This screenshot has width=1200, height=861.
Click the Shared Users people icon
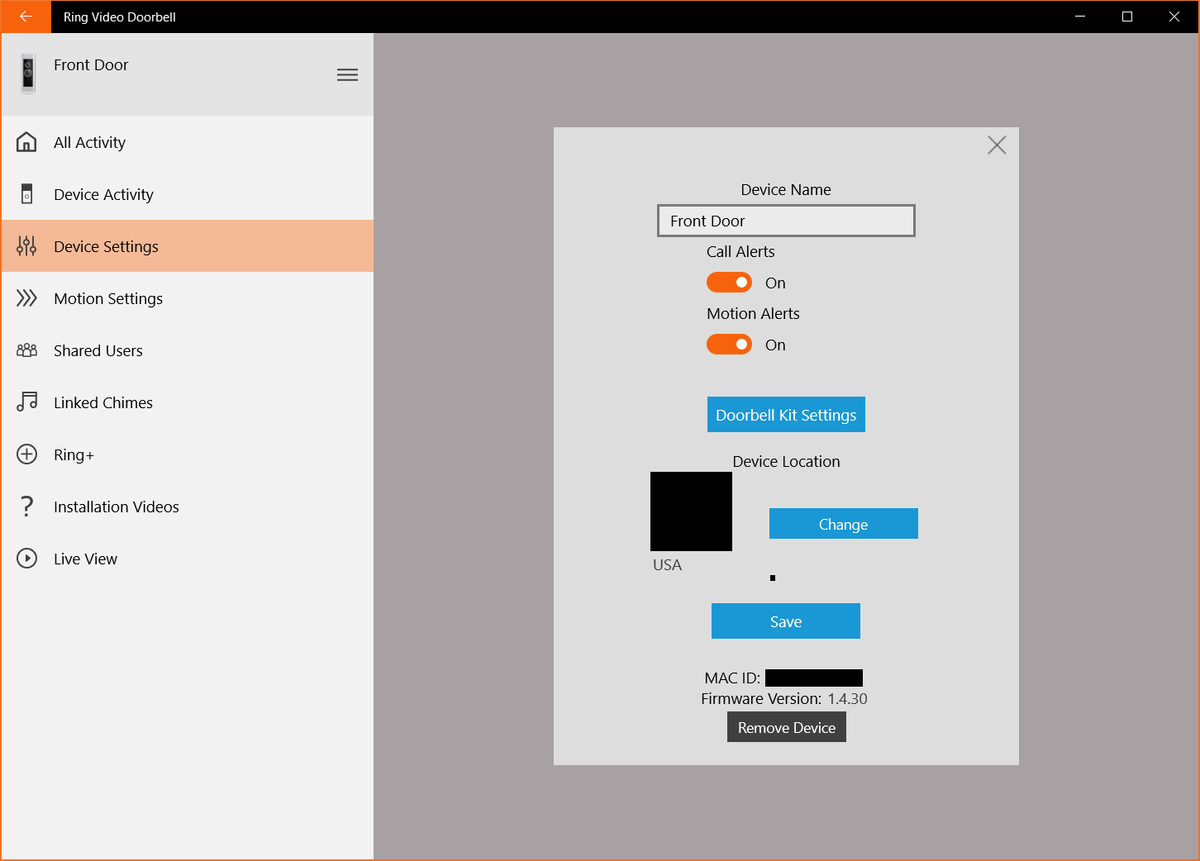click(x=27, y=350)
